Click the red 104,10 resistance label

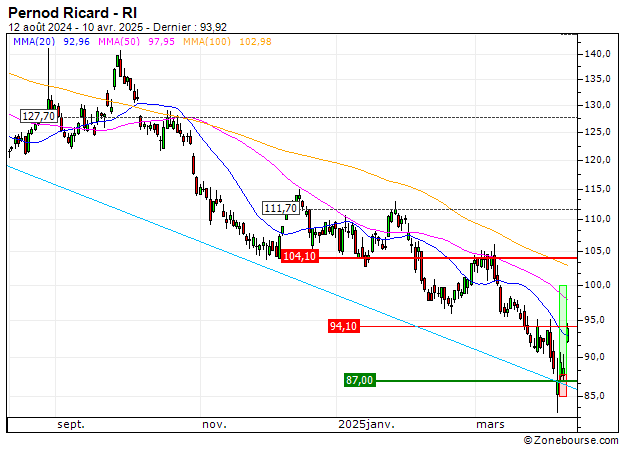tap(300, 256)
